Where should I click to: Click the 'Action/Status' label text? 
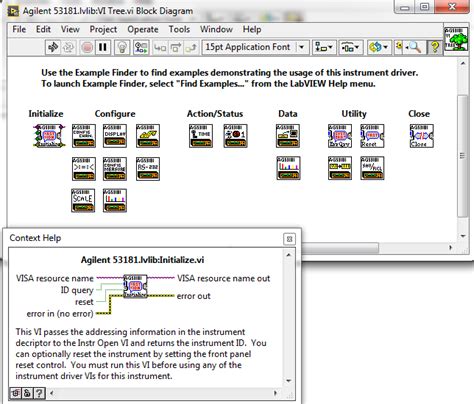[x=215, y=114]
